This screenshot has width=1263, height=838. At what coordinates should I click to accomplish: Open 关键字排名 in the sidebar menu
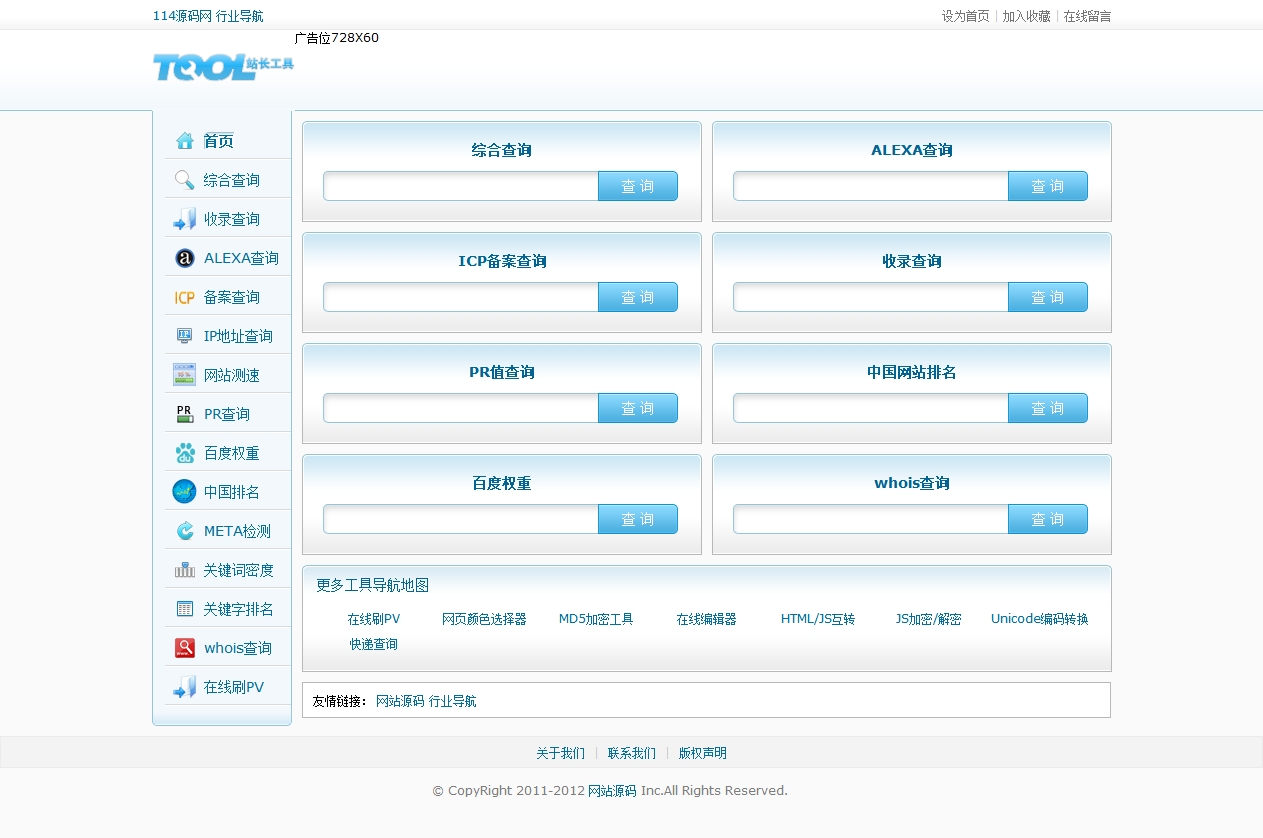[238, 609]
